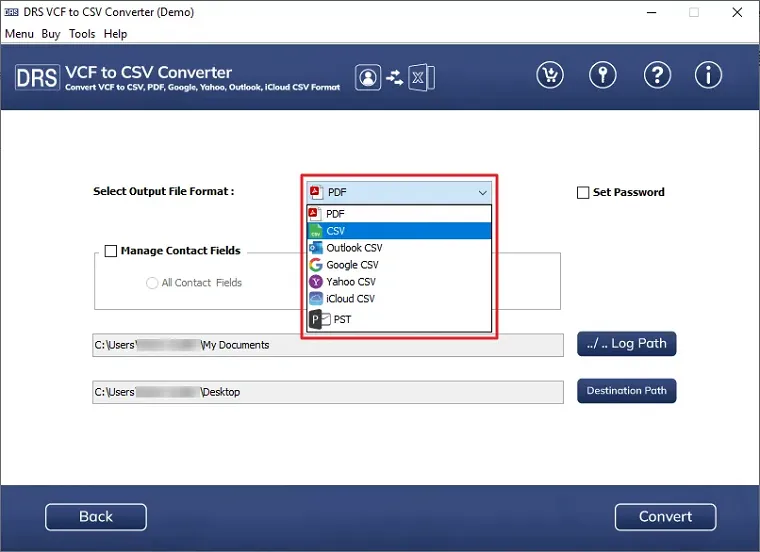
Task: Click the Destination Path button
Action: (626, 391)
